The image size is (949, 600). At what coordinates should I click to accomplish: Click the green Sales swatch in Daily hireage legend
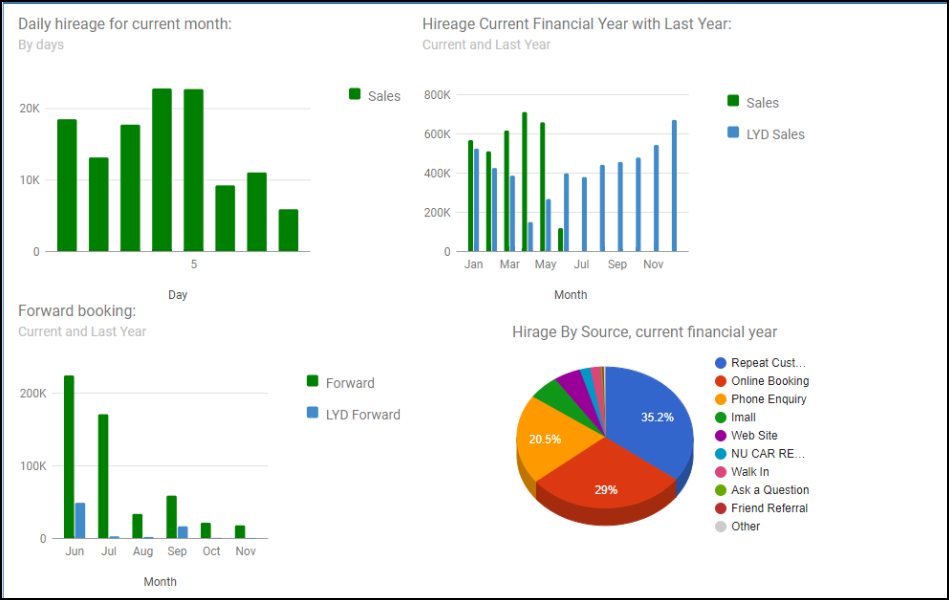[x=355, y=94]
